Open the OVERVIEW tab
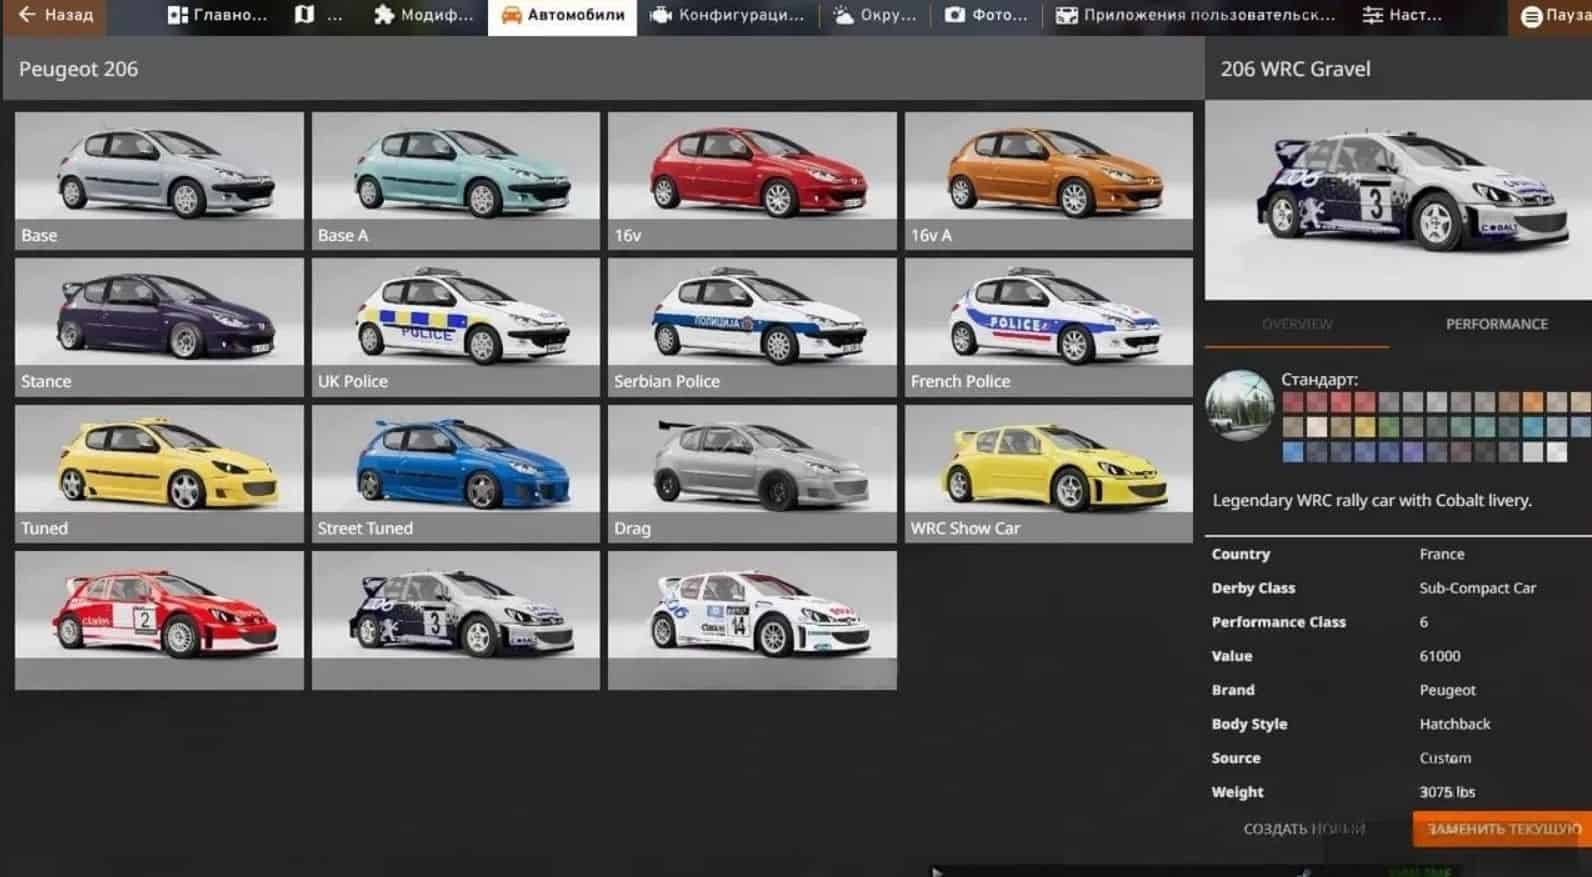The image size is (1592, 877). pos(1297,324)
